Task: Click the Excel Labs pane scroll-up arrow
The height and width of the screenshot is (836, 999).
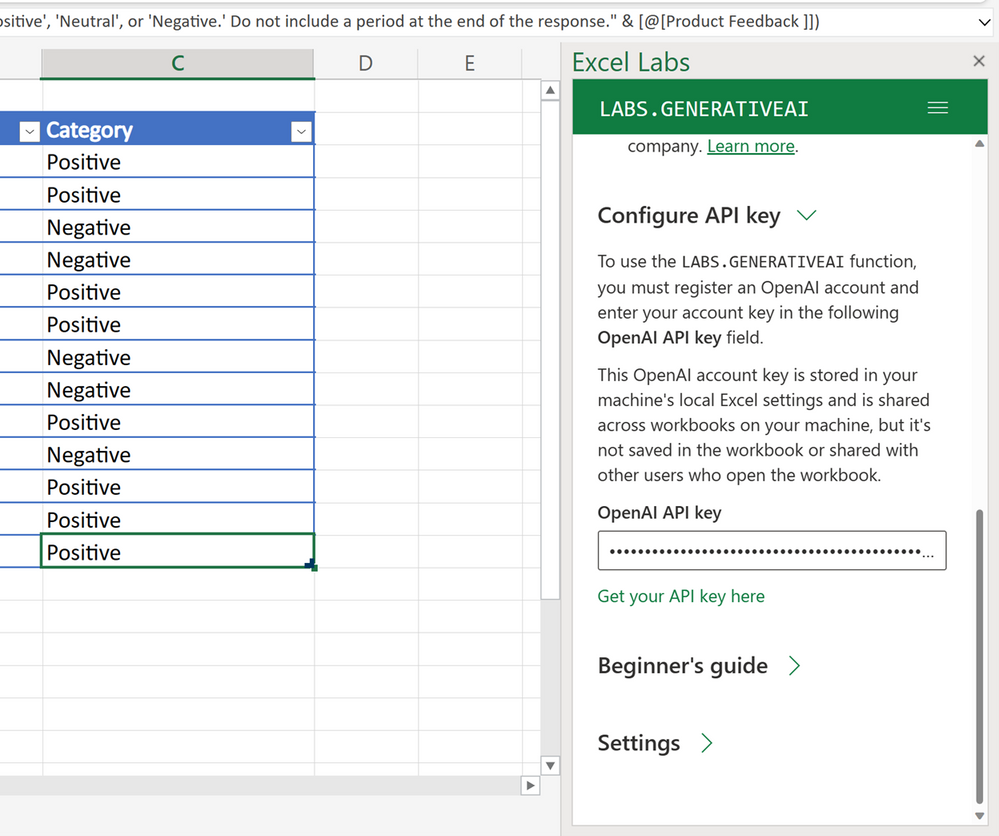Action: point(981,144)
